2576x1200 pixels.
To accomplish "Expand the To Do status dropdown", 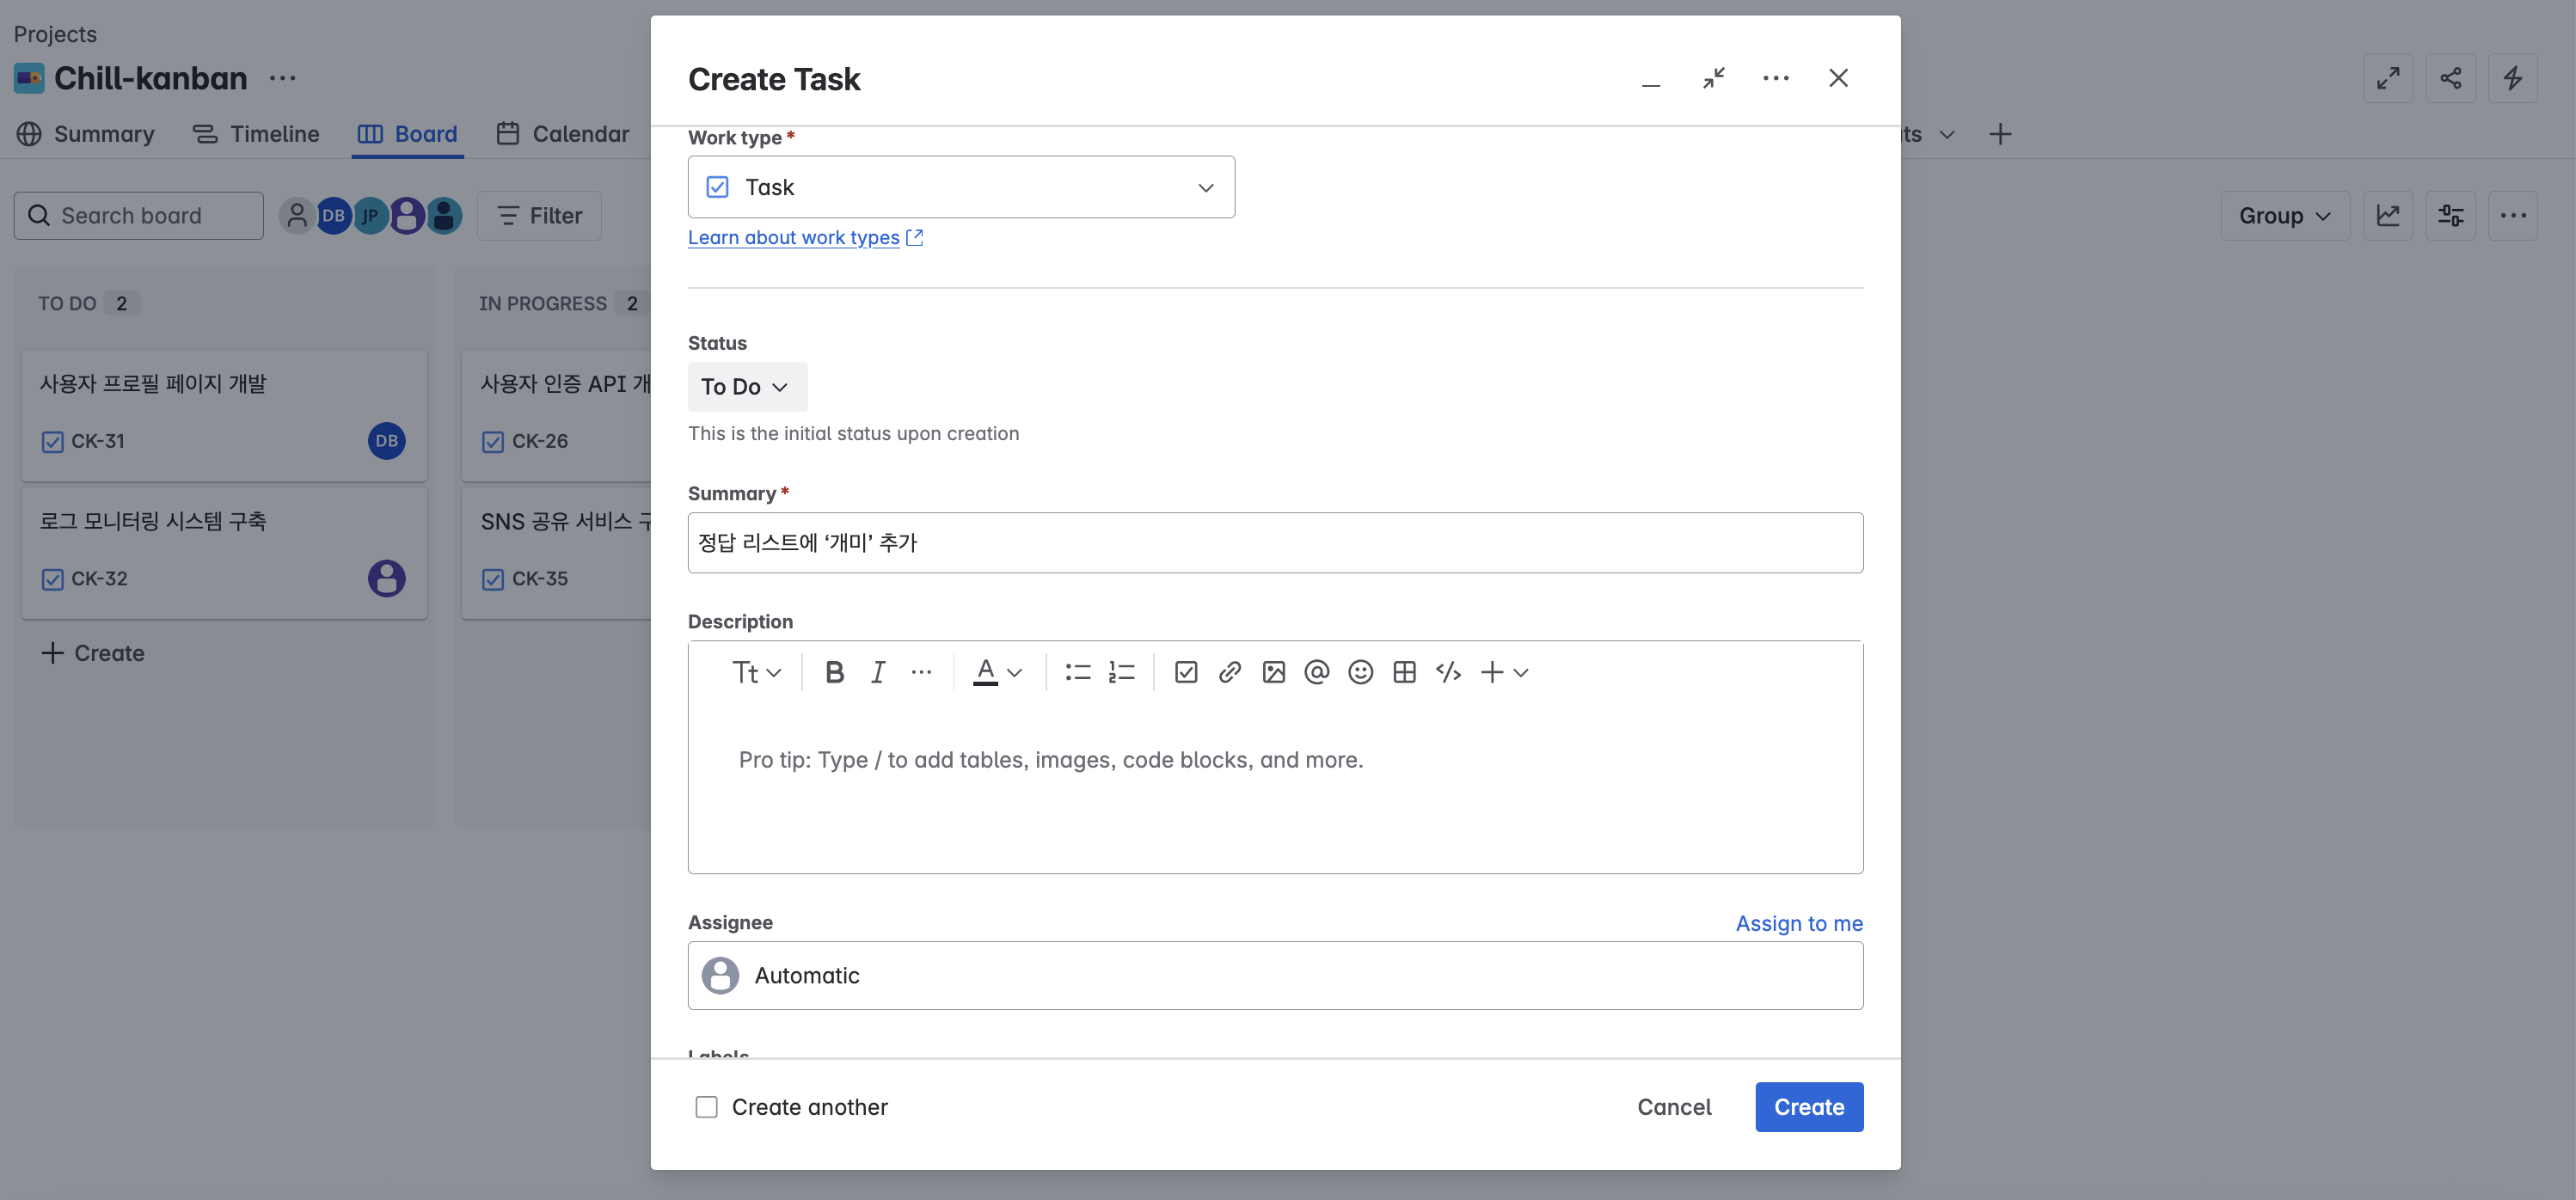I will tap(746, 387).
